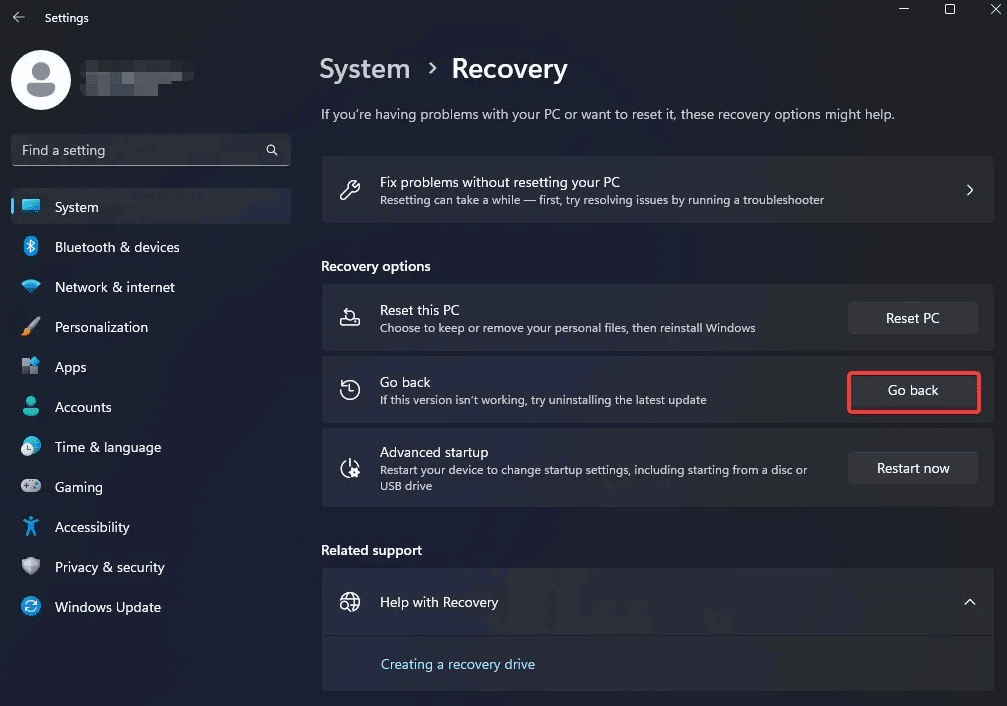The height and width of the screenshot is (706, 1007).
Task: Click the Accessibility figure icon
Action: pyautogui.click(x=31, y=526)
